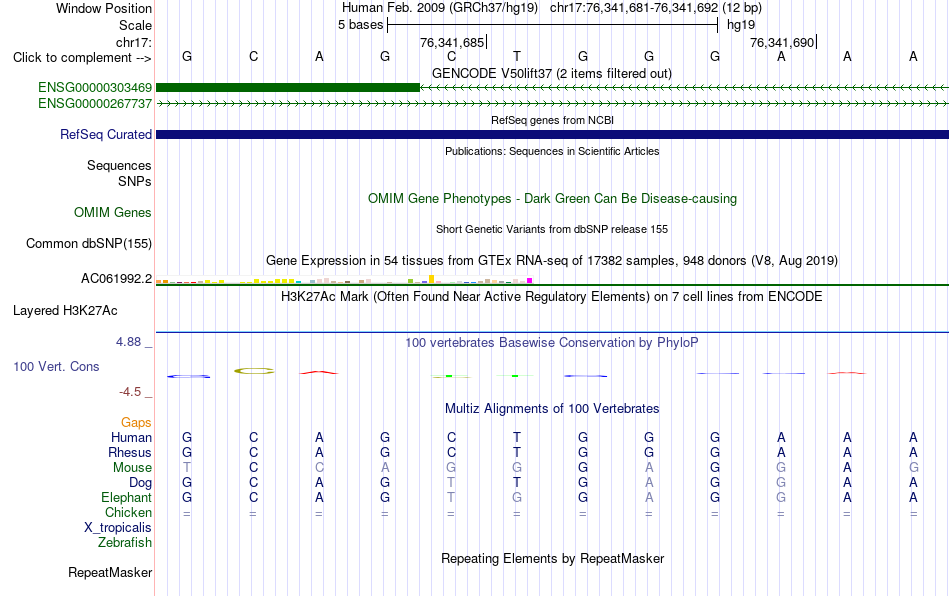Screen dimensions: 950x596
Task: Click the SNPs track label
Action: [x=135, y=181]
